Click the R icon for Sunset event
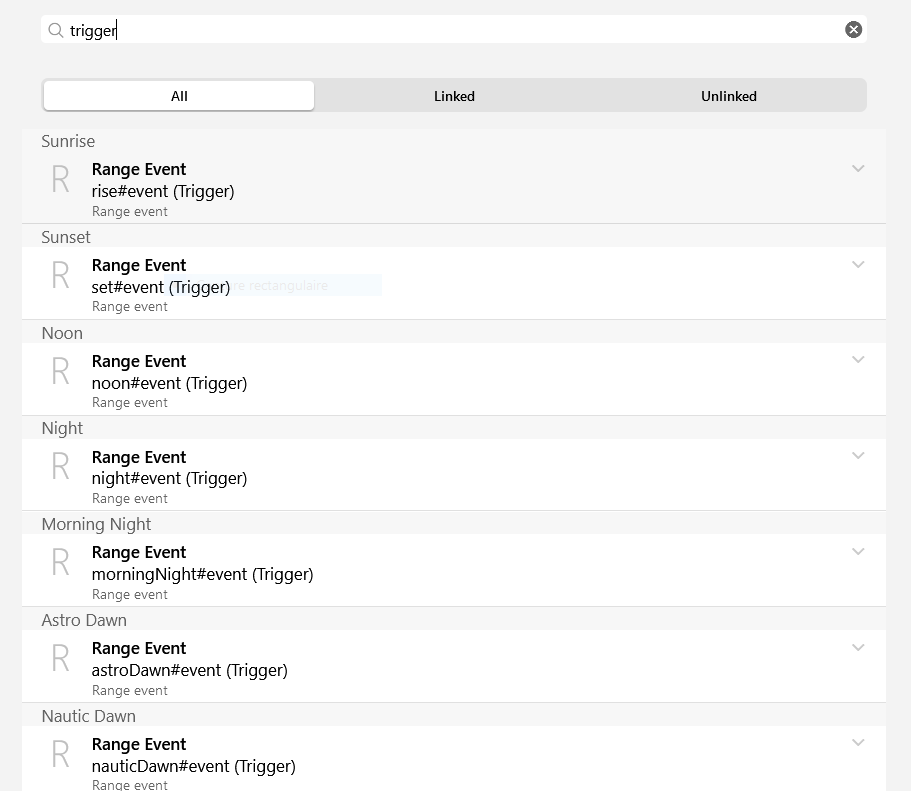The height and width of the screenshot is (791, 911). tap(60, 276)
